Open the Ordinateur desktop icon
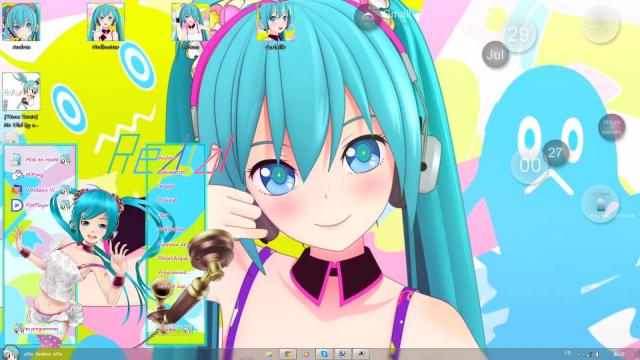640x360 pixels. tap(106, 22)
